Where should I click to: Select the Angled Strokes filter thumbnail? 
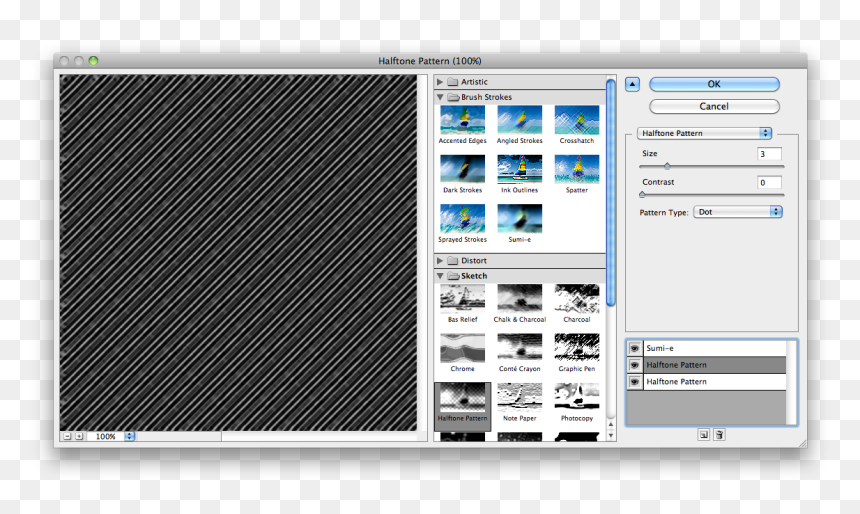pos(519,120)
